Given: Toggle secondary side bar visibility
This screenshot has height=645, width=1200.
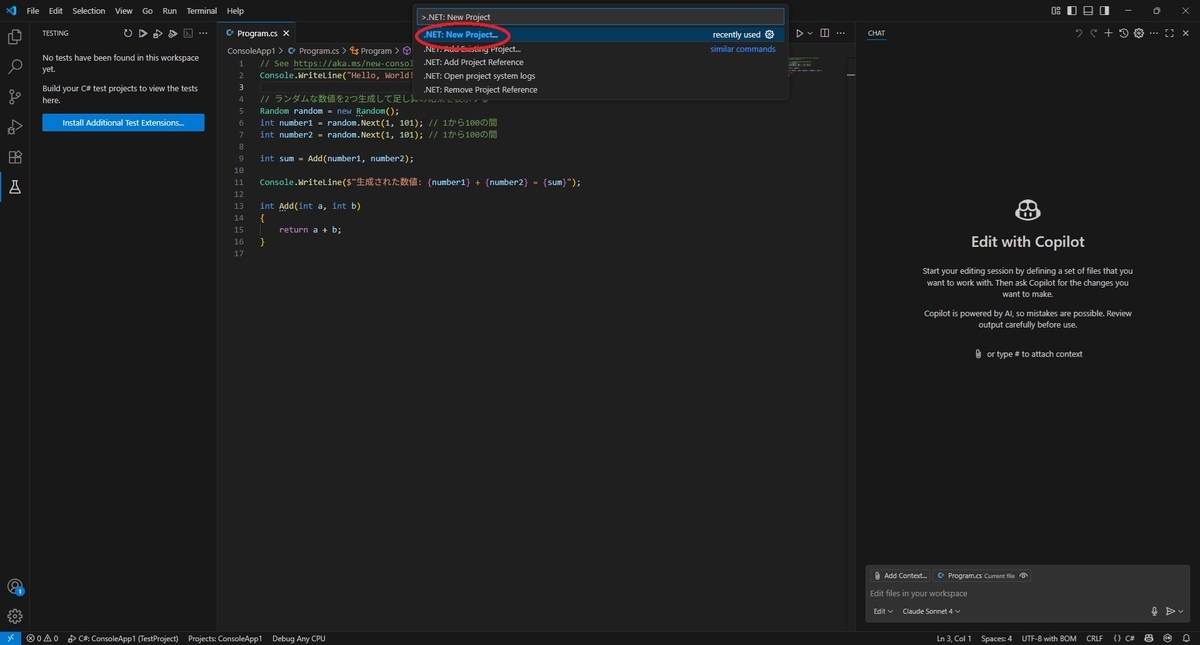Looking at the screenshot, I should (1103, 11).
